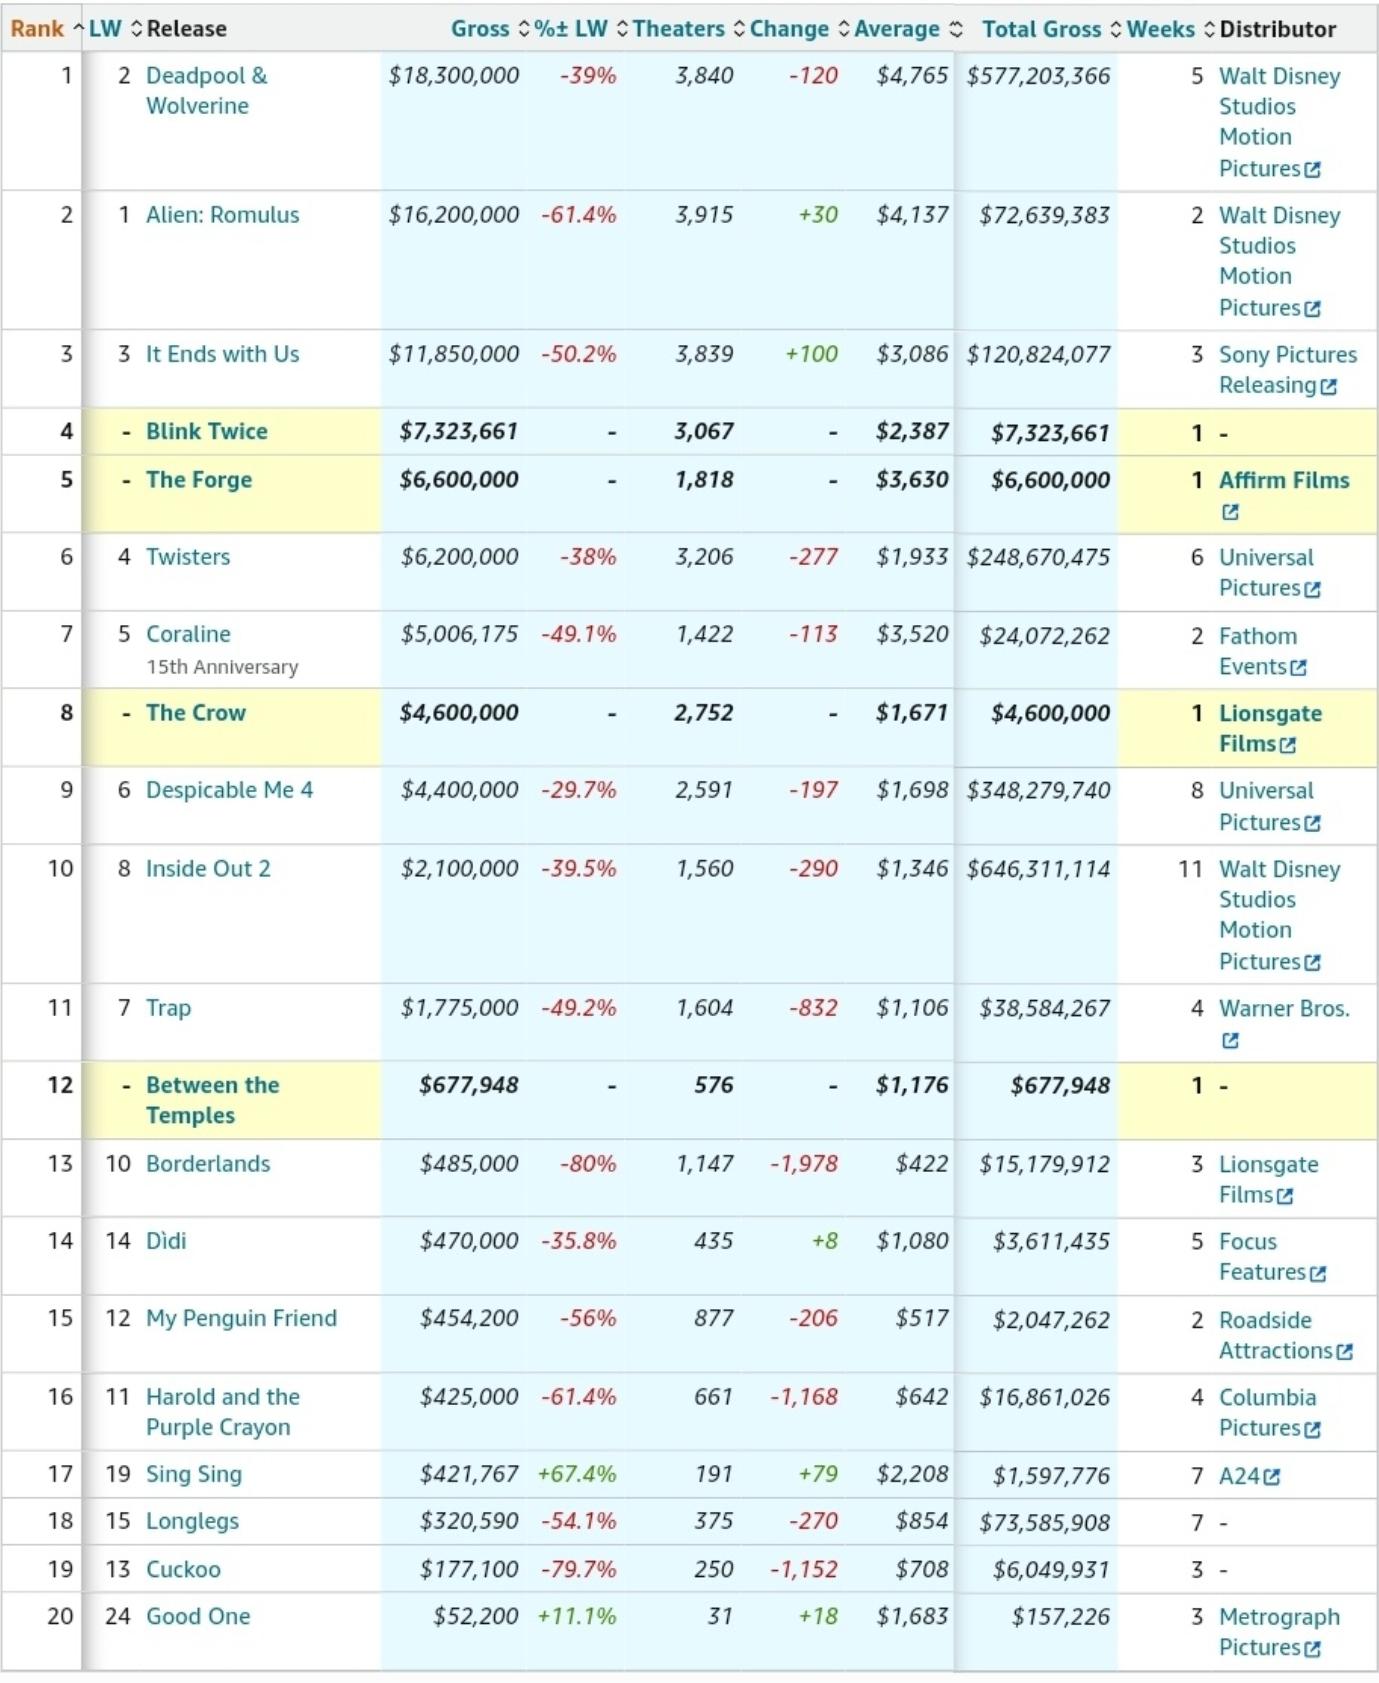Image resolution: width=1379 pixels, height=1683 pixels.
Task: Open Inside Out 2 release link
Action: (x=208, y=868)
